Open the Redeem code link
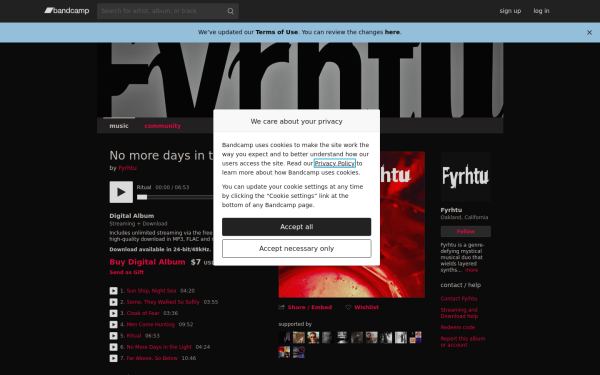This screenshot has height=375, width=600. tap(458, 328)
